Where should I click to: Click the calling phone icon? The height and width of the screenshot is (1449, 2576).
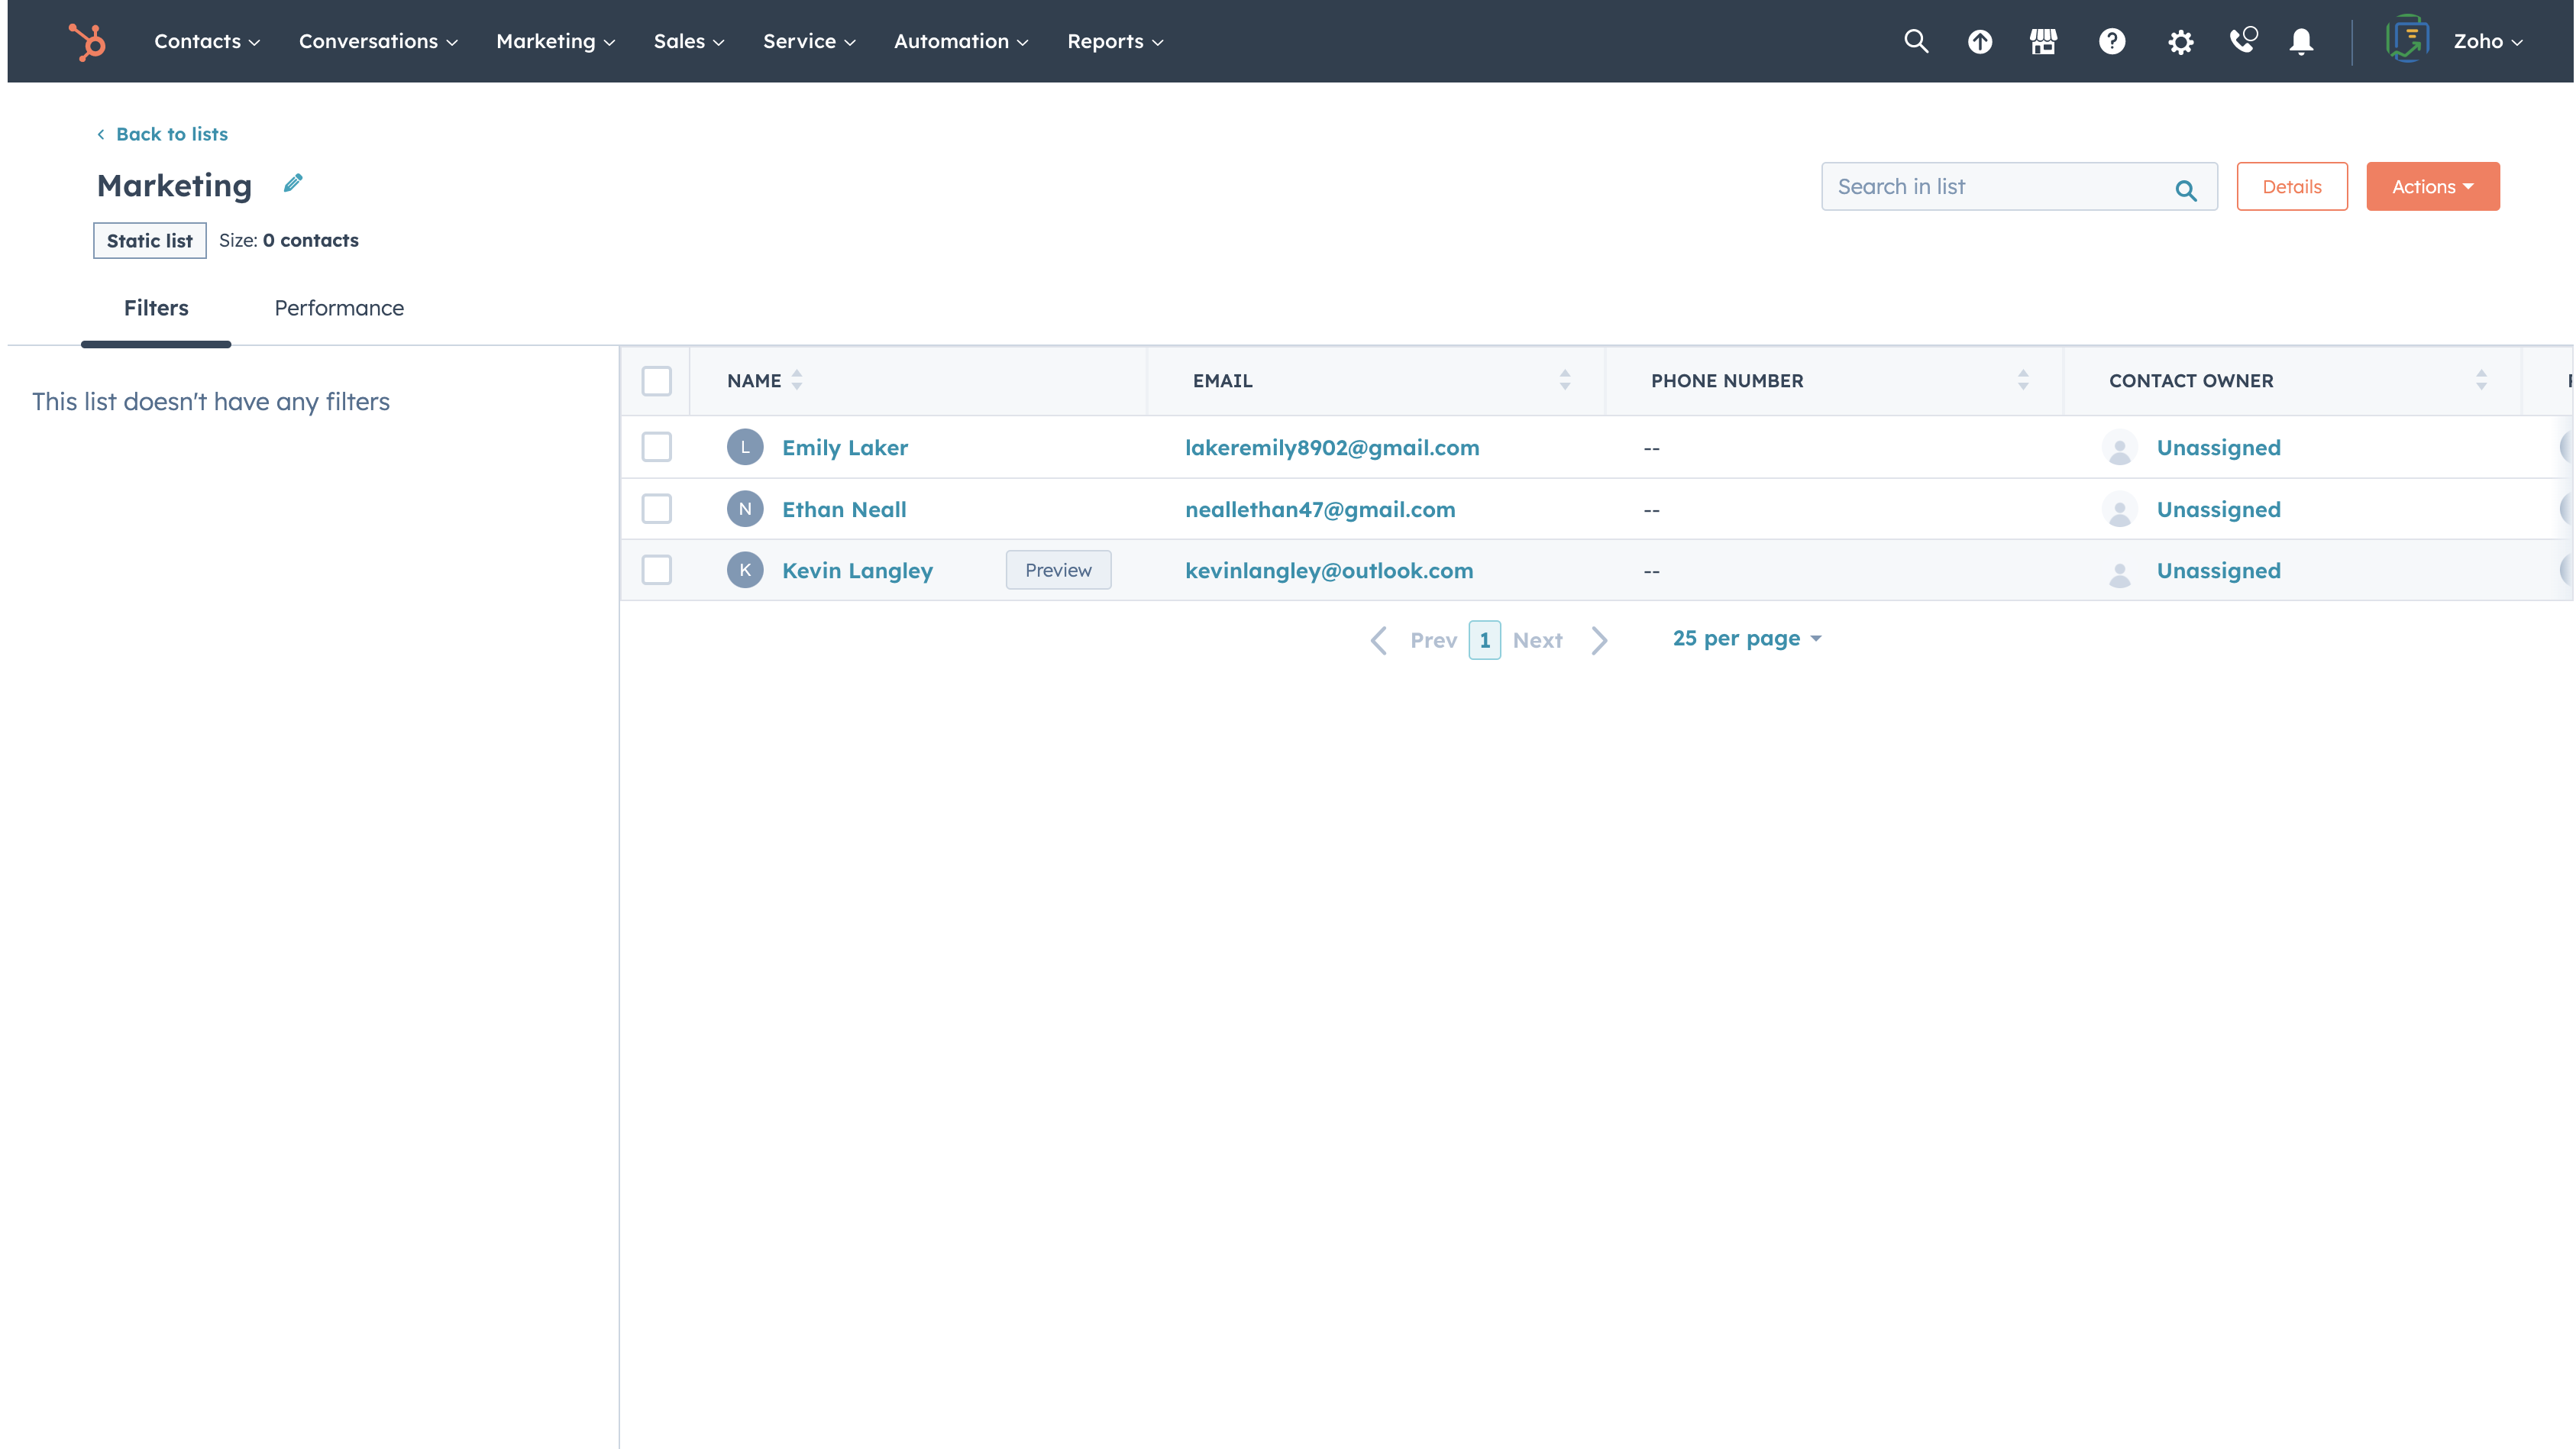2243,41
